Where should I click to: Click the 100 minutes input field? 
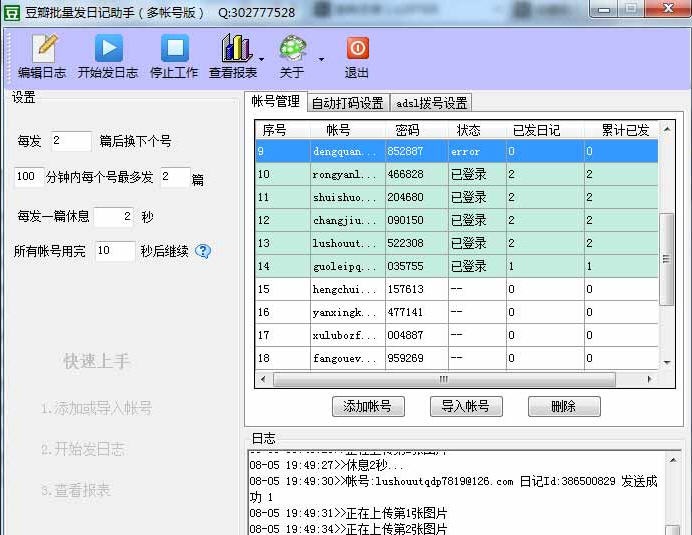coord(29,177)
